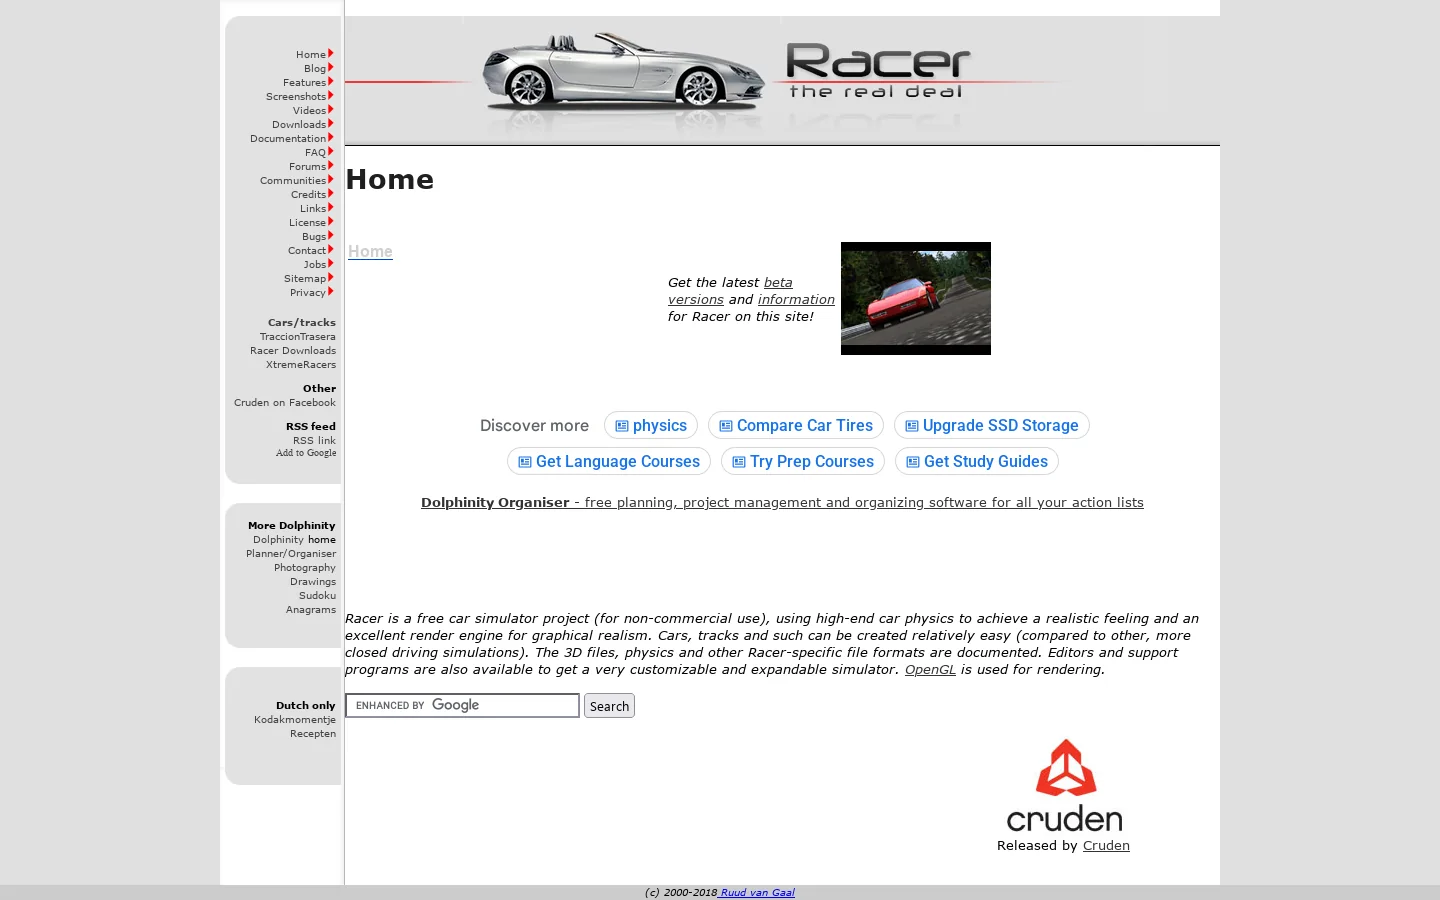Open the Photography link

coord(305,568)
